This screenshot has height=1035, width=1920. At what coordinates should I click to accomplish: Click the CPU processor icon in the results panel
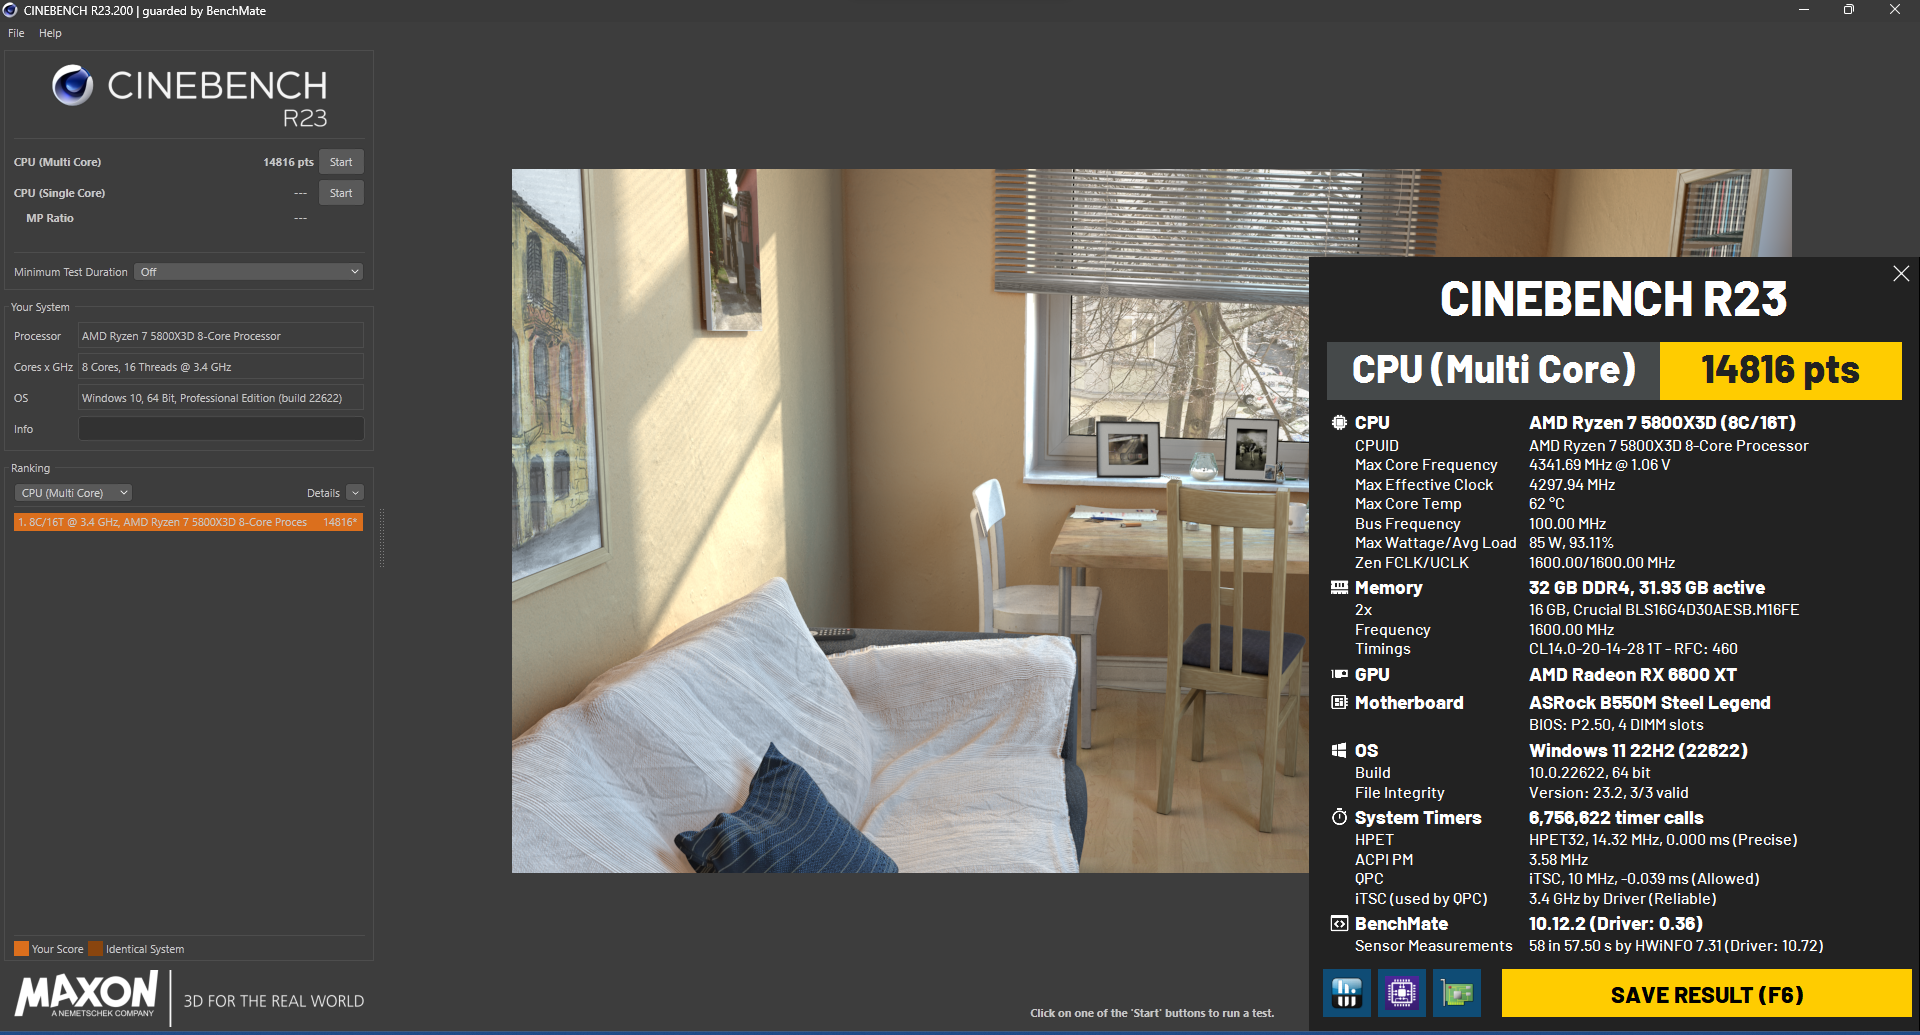[1340, 422]
